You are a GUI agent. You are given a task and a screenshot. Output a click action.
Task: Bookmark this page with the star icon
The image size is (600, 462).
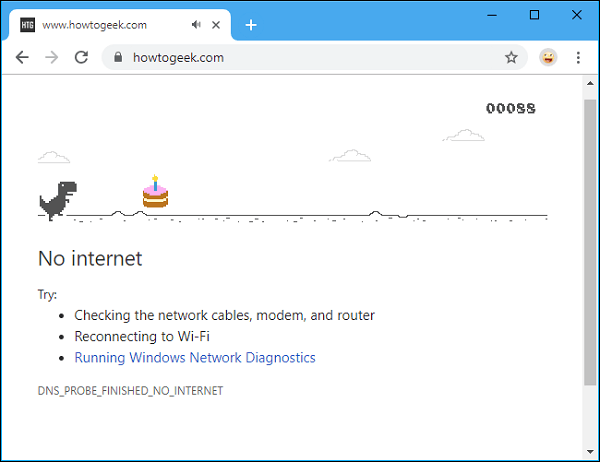click(x=511, y=58)
